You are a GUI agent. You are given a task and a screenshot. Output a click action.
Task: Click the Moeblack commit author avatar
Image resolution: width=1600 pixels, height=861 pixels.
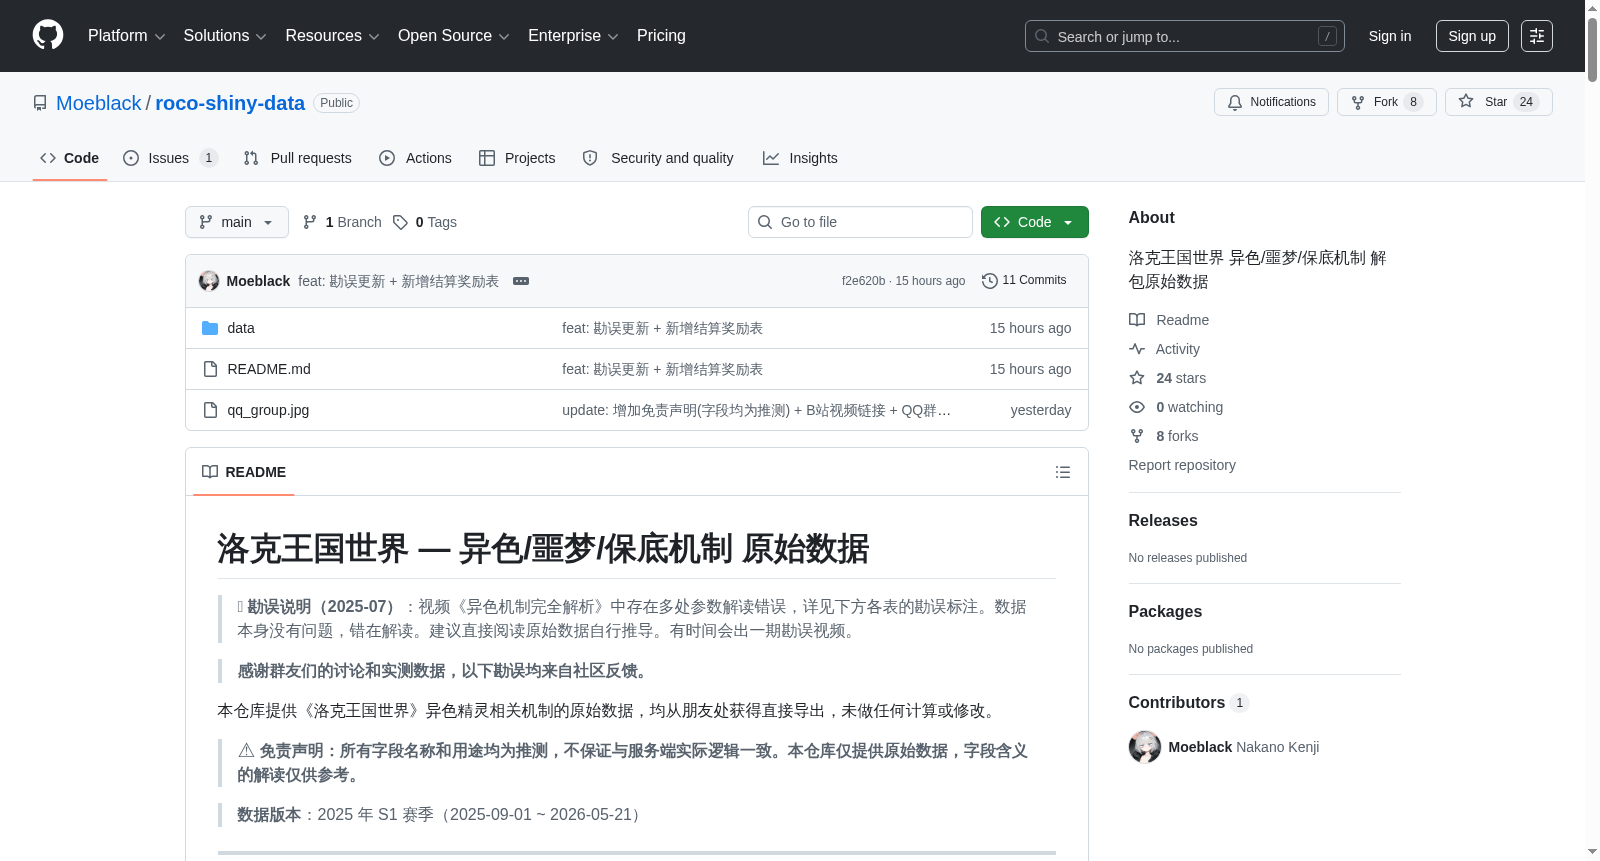click(x=209, y=281)
